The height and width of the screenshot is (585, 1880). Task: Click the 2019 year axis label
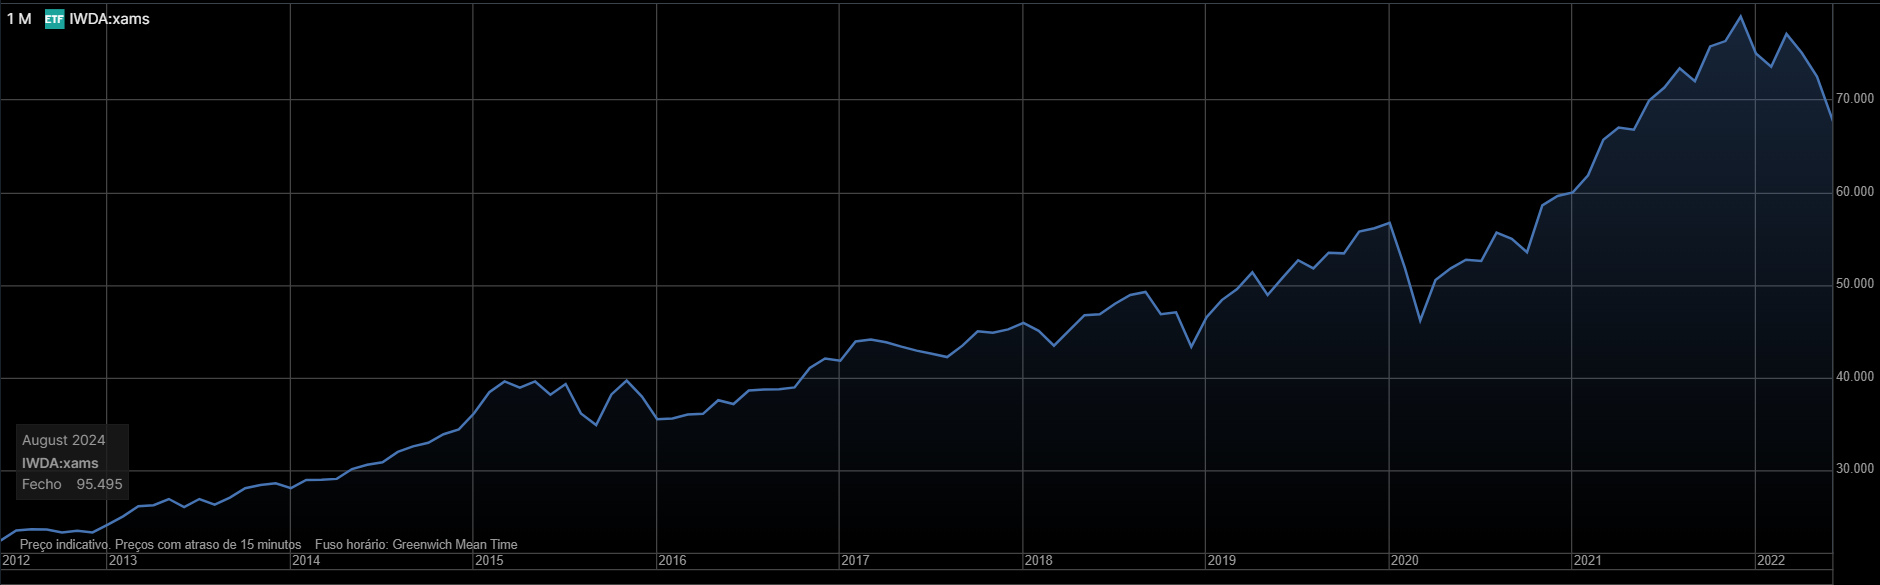[1221, 560]
